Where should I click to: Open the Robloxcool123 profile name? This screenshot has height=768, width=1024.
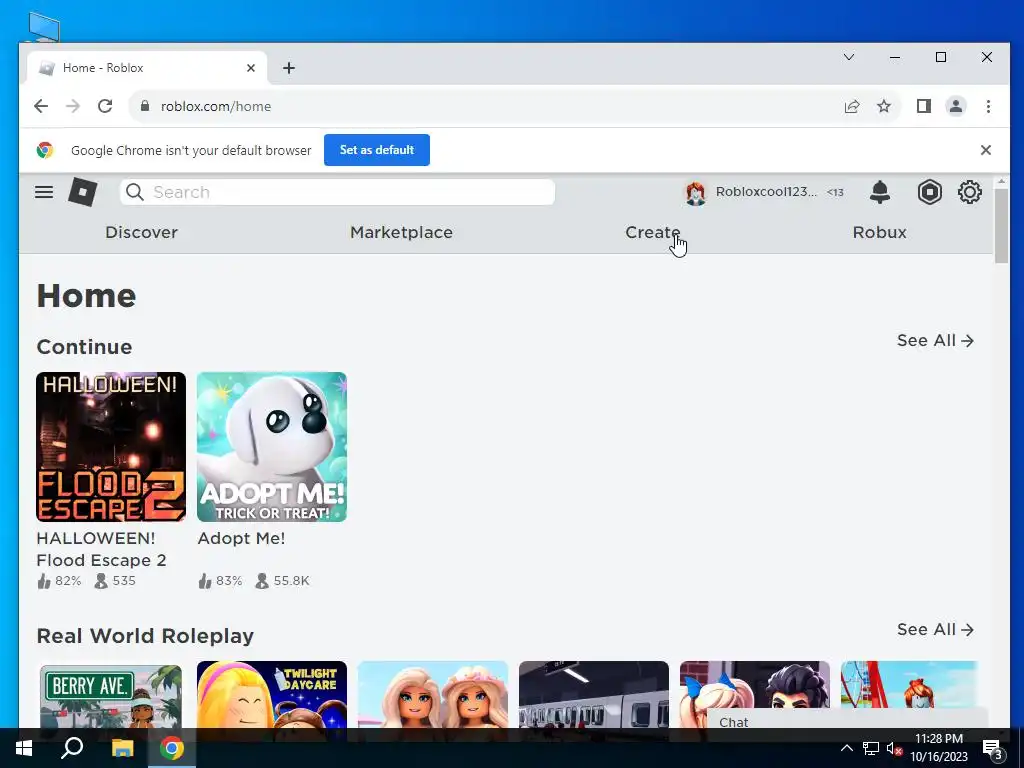click(766, 192)
